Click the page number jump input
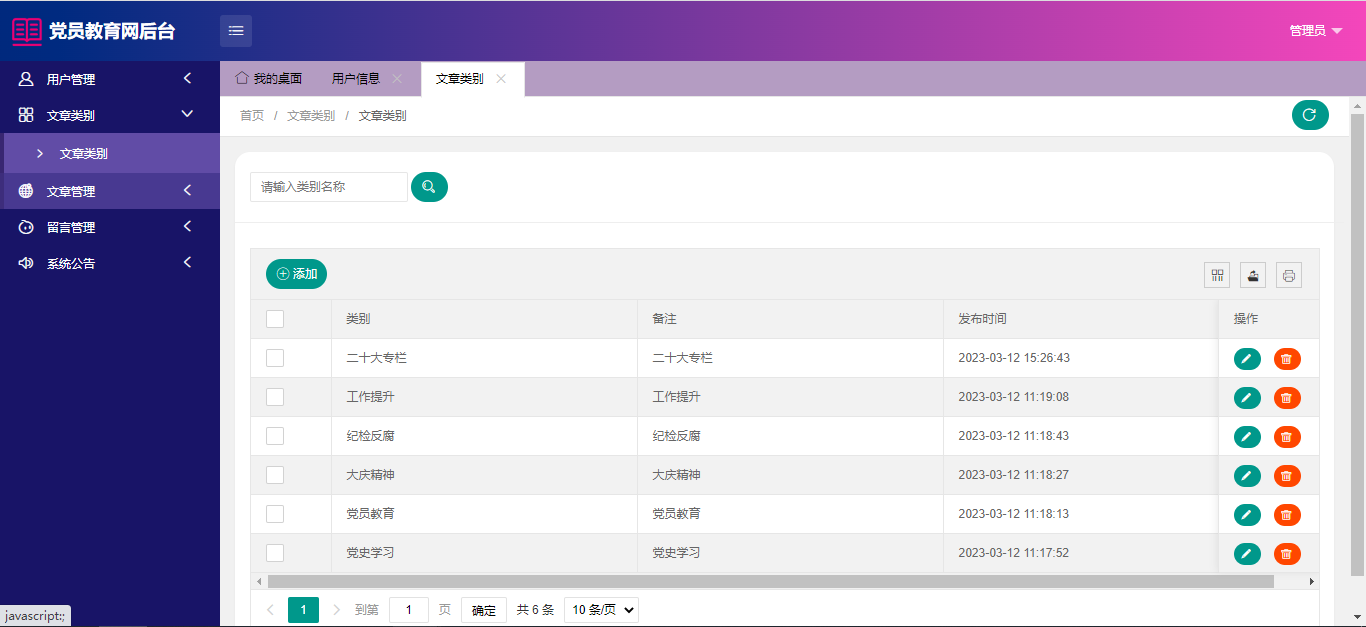 tap(409, 610)
